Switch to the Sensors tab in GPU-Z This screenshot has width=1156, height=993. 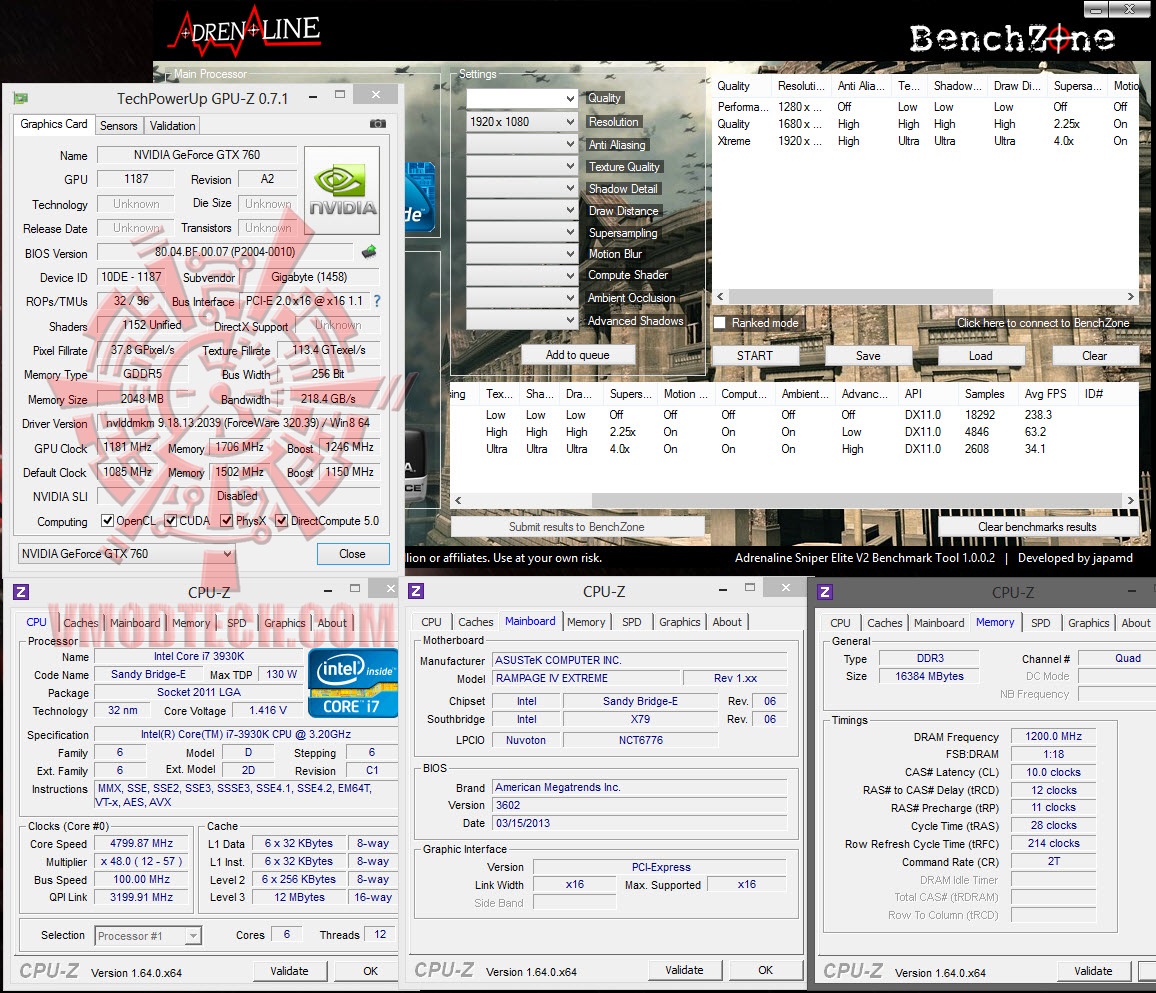coord(119,126)
